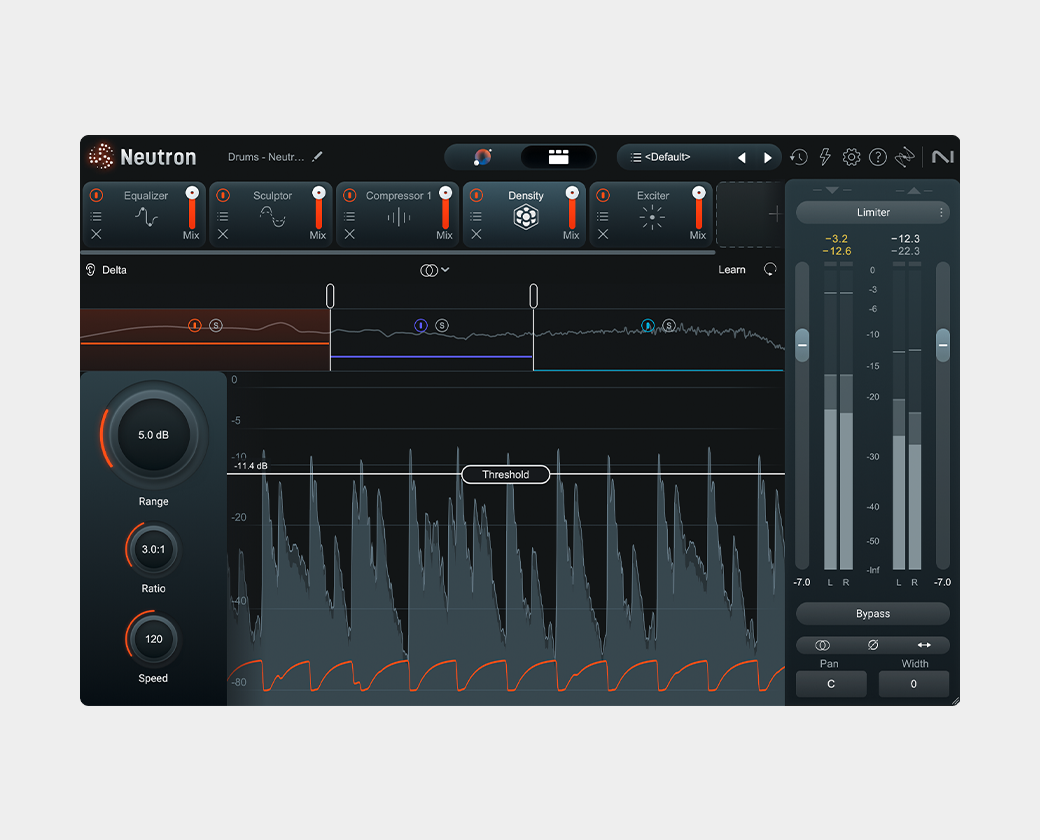Select the Exciter module tab

click(651, 214)
